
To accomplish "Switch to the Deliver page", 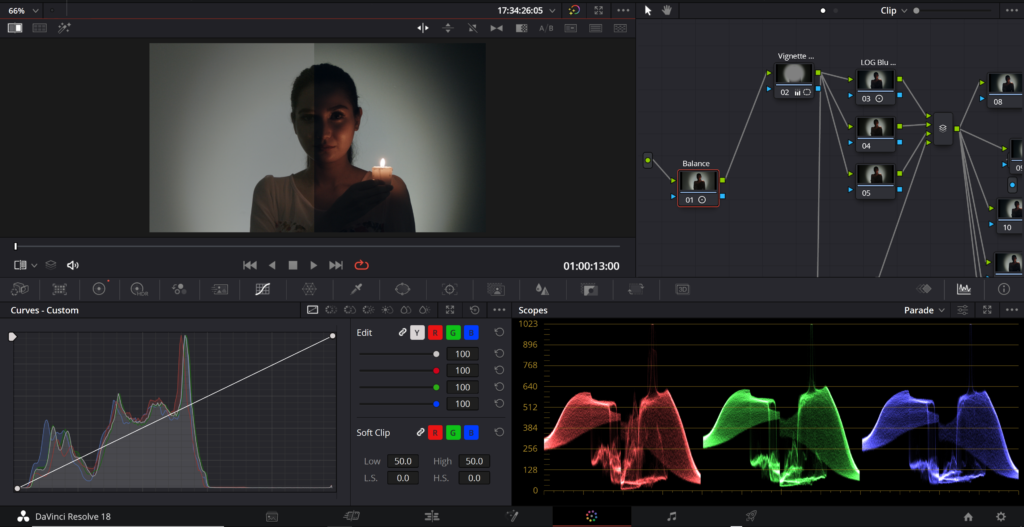I will pyautogui.click(x=750, y=516).
